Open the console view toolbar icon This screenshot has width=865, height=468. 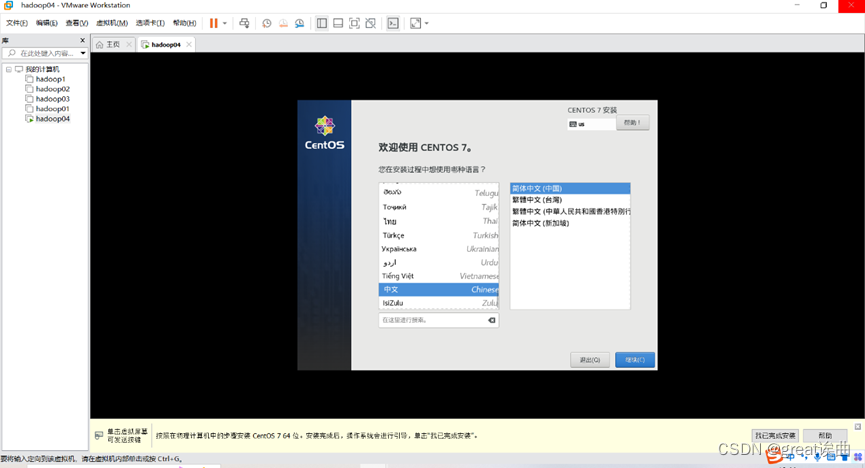[393, 23]
